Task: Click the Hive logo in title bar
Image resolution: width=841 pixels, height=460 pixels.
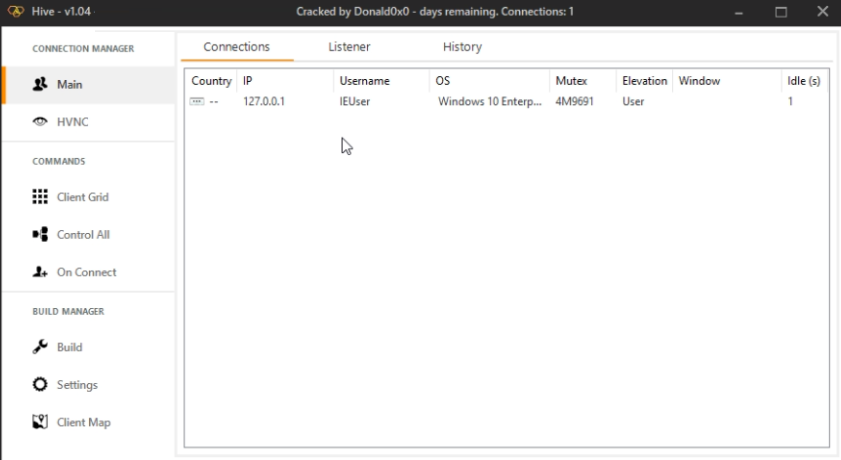Action: [x=14, y=11]
